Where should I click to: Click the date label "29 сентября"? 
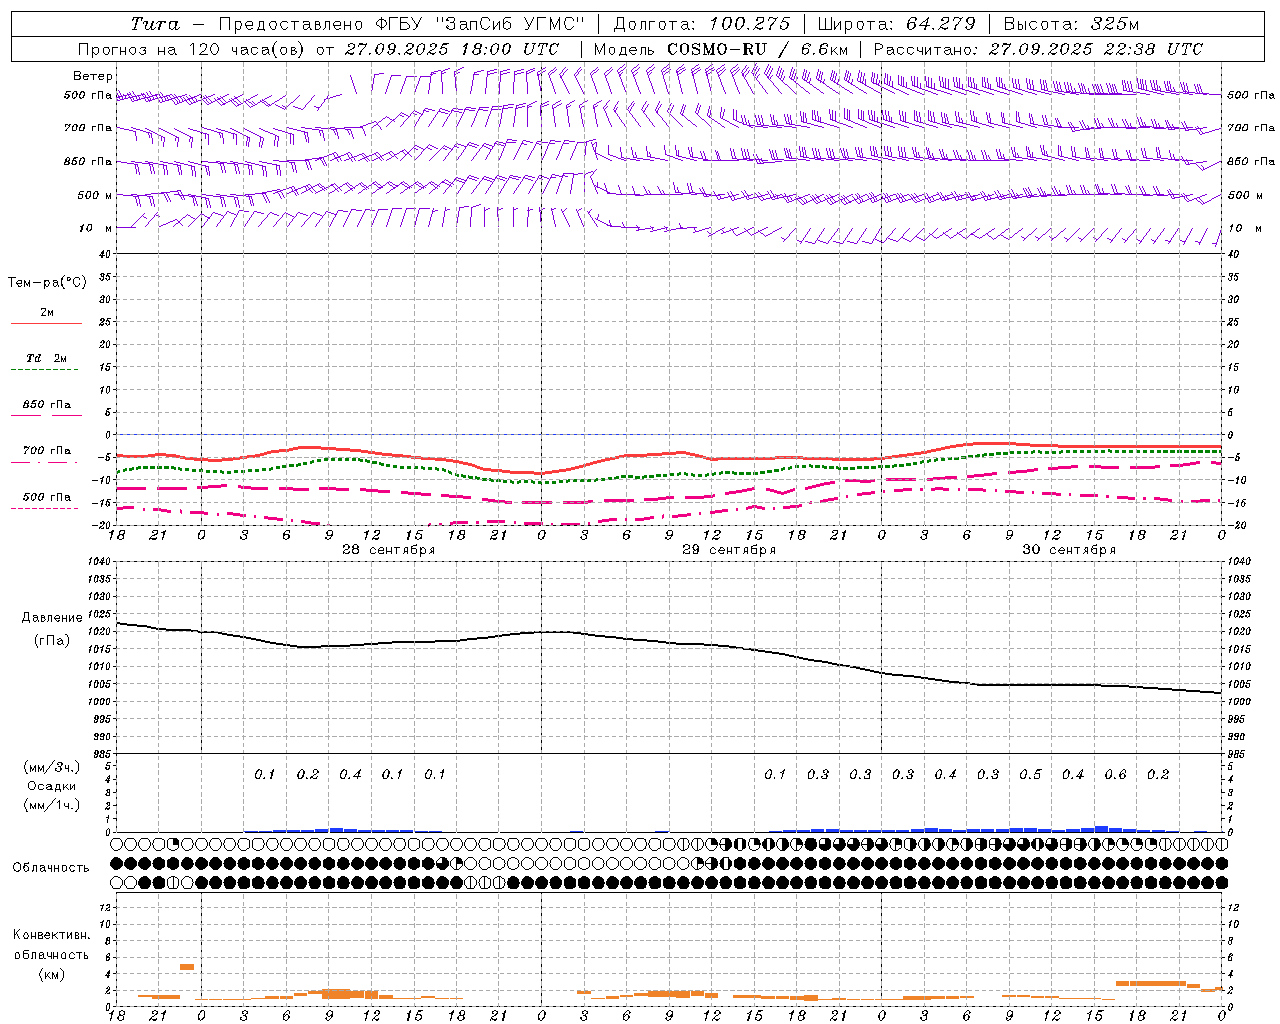pyautogui.click(x=729, y=550)
